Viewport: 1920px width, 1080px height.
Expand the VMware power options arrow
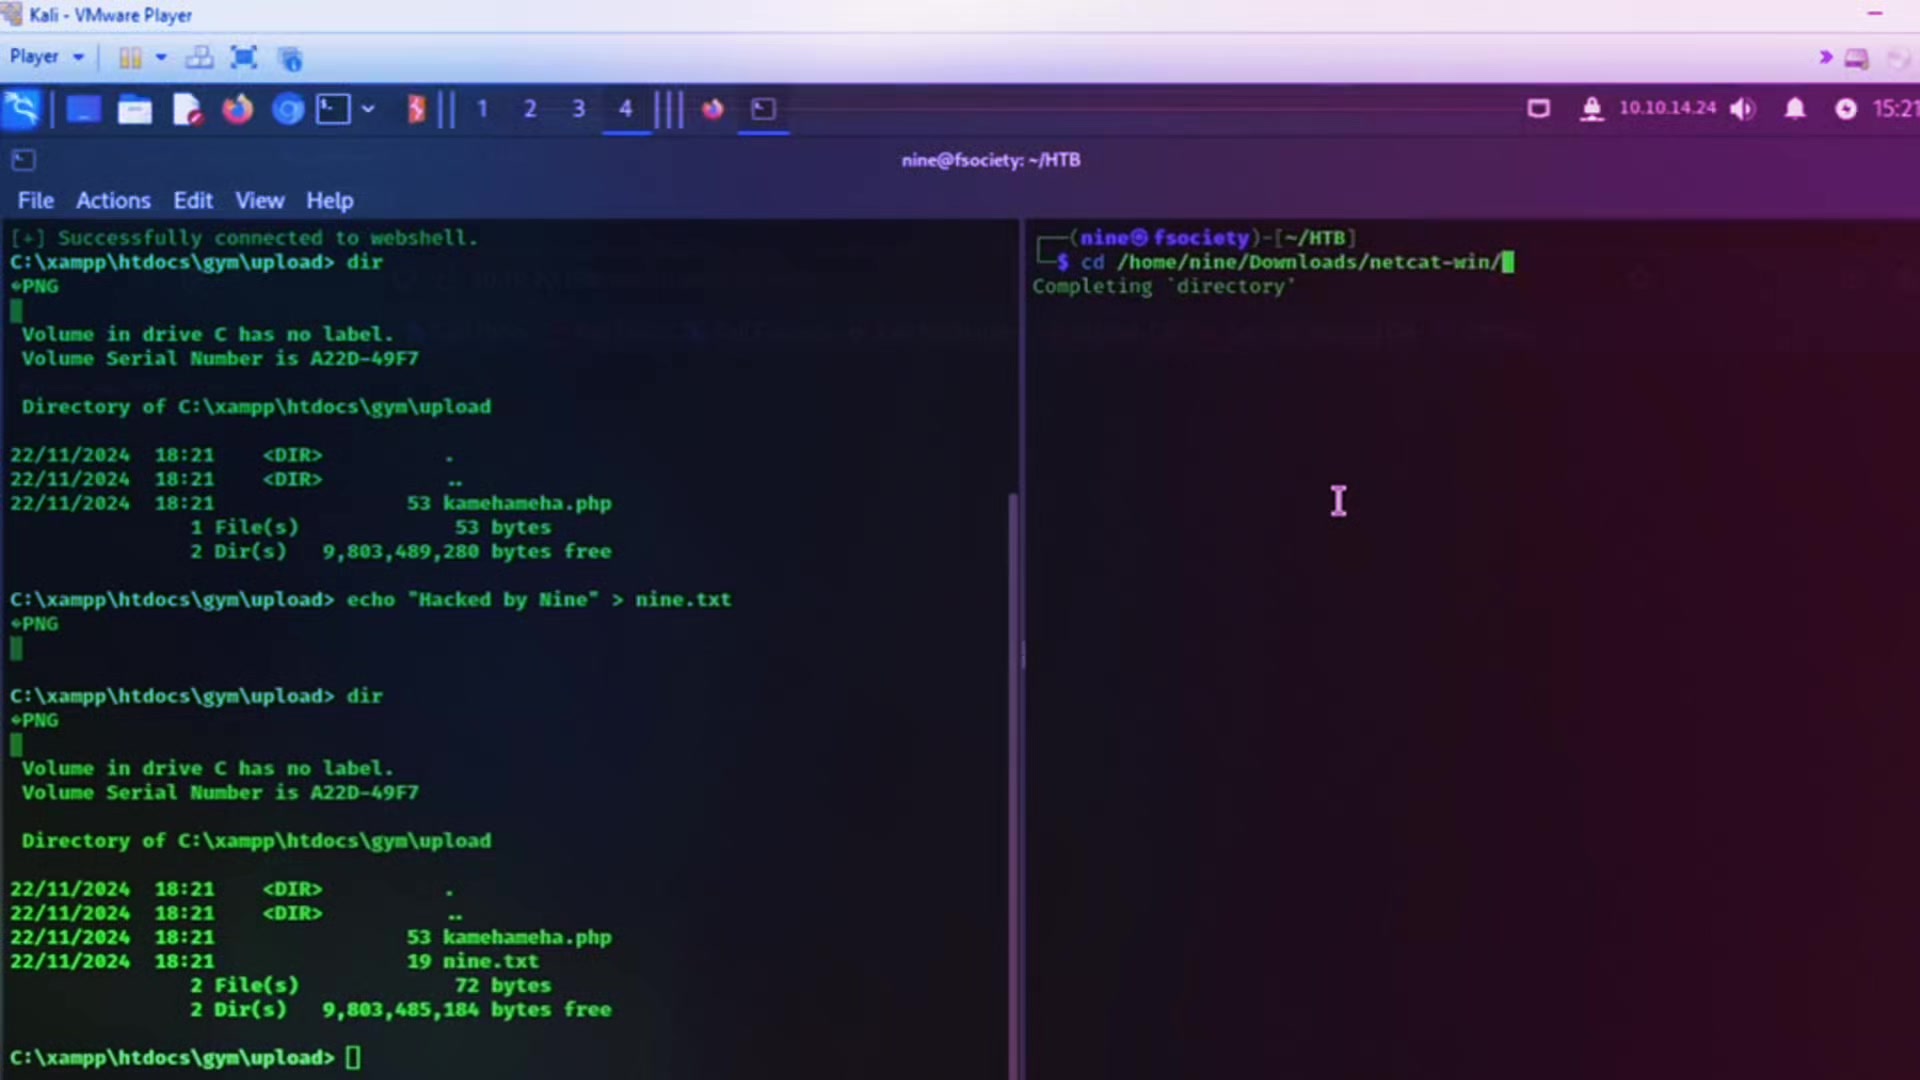161,58
